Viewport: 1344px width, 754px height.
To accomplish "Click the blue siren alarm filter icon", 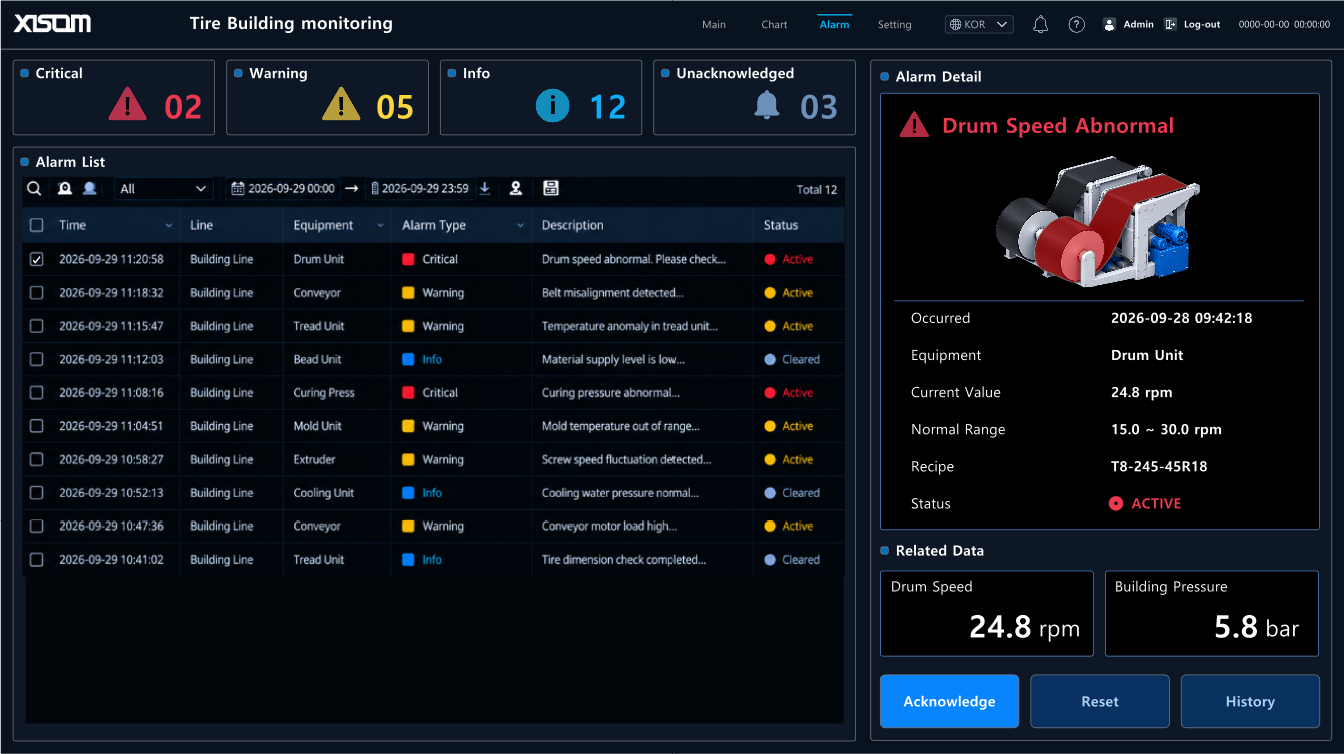I will pyautogui.click(x=90, y=188).
